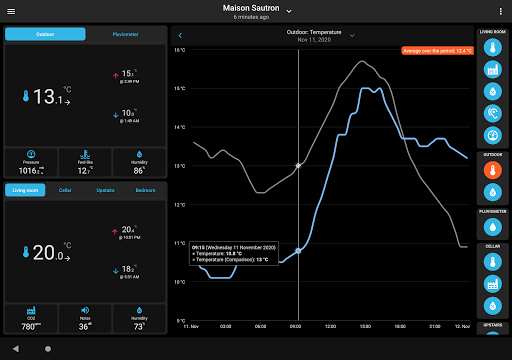Click the Average over the period label
Viewport: 512px width, 360px height.
(437, 51)
